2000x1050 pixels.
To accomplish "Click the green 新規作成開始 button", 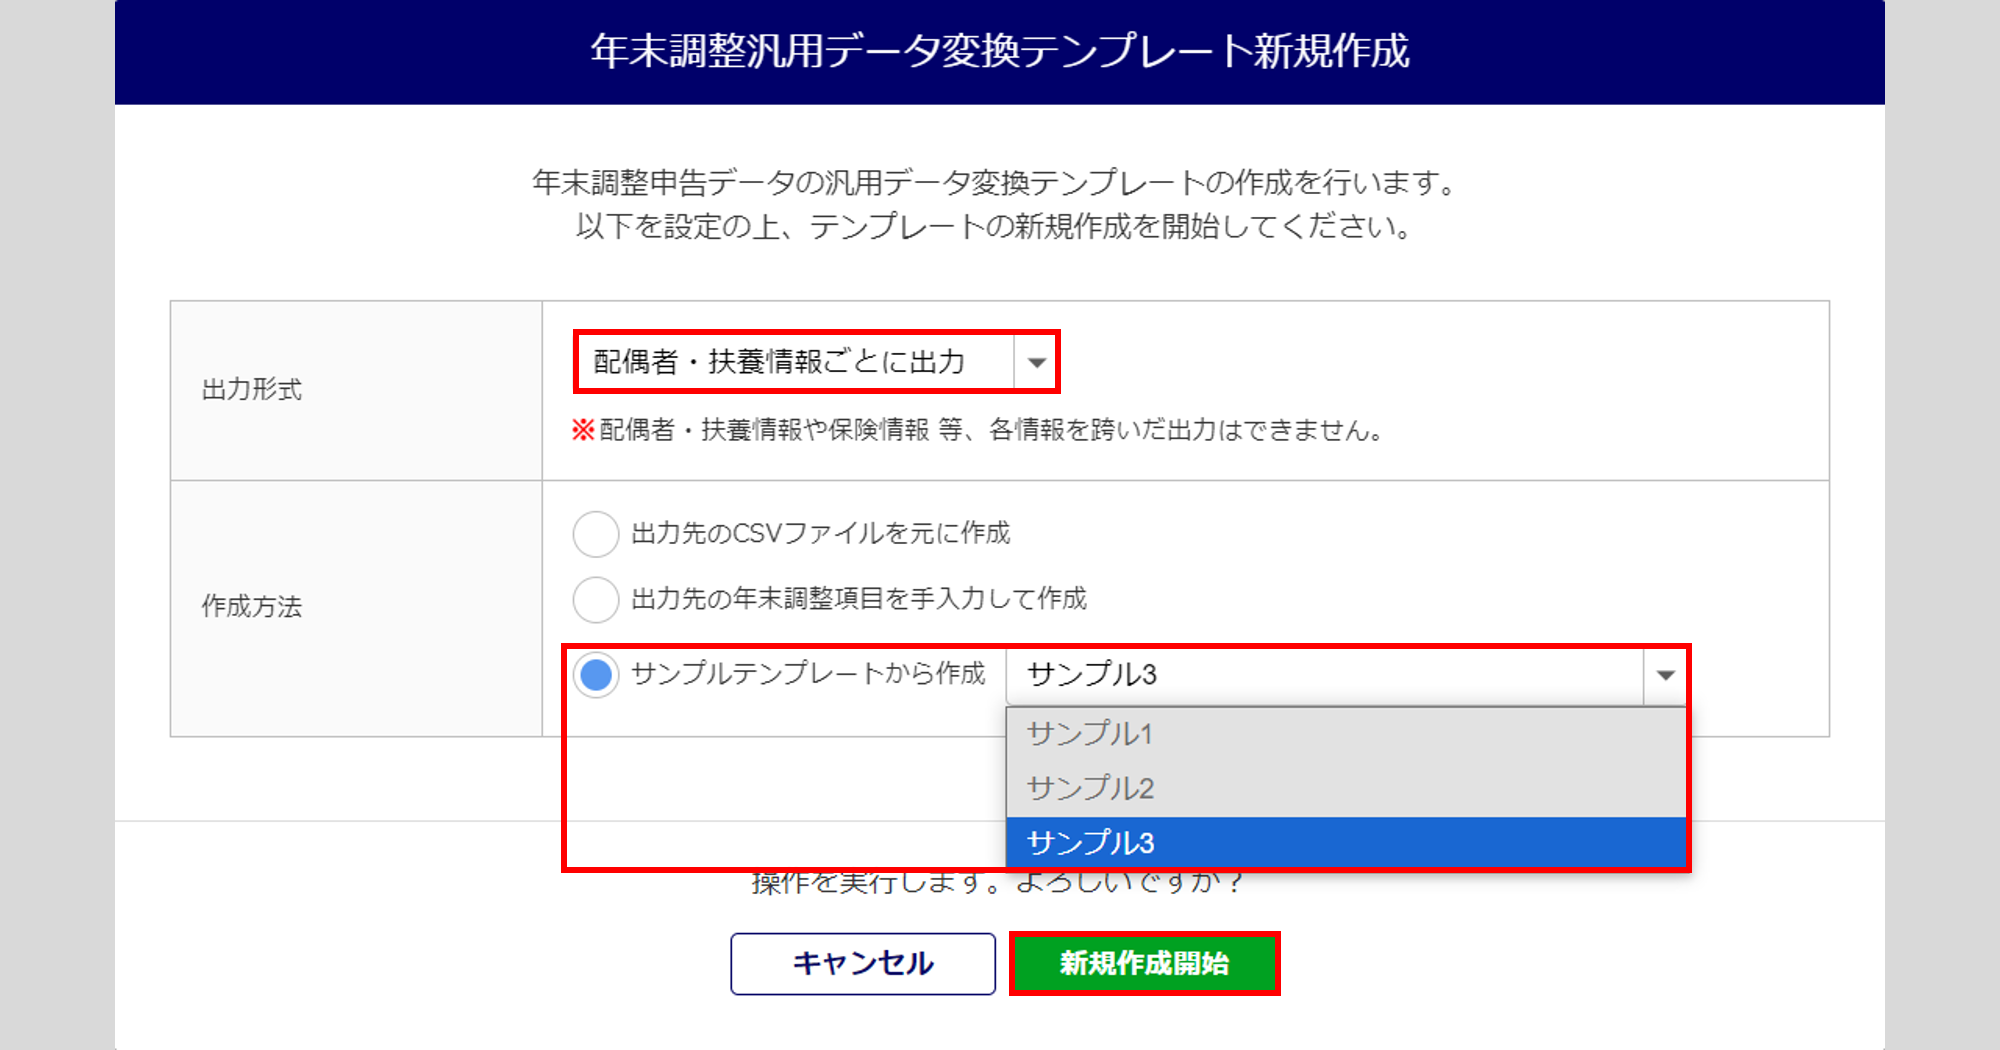I will (x=1144, y=963).
